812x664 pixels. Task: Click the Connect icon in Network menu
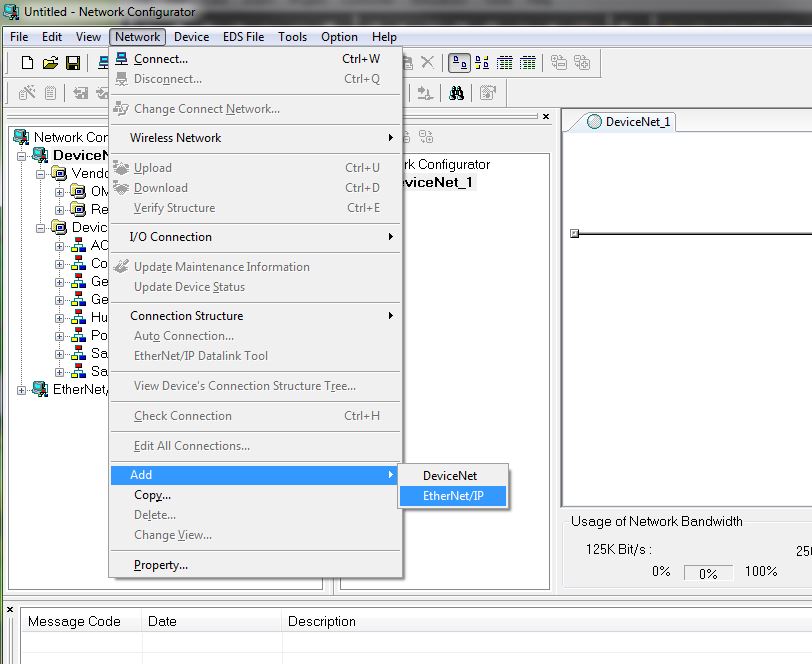click(x=121, y=59)
